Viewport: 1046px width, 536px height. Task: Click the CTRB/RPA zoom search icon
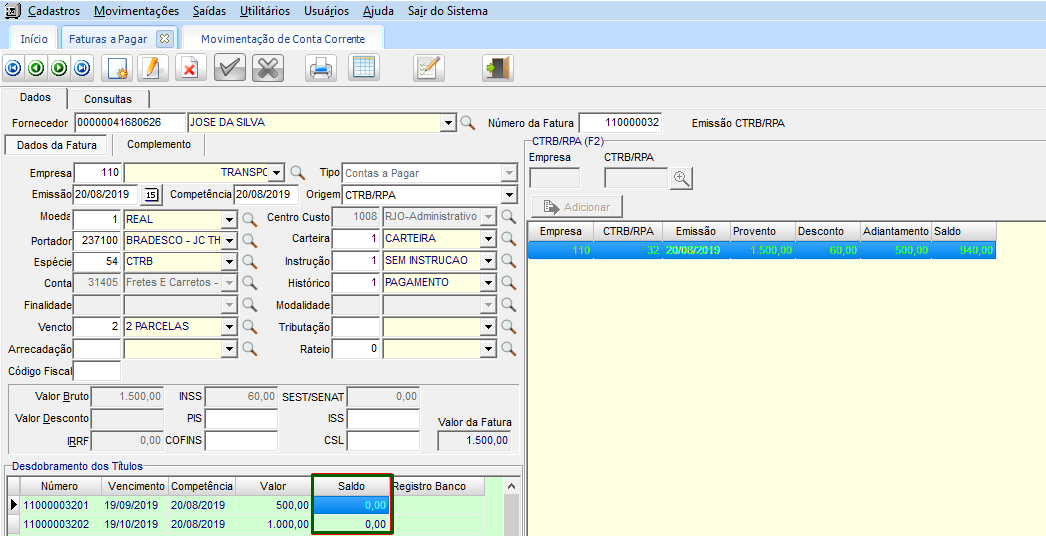click(682, 178)
